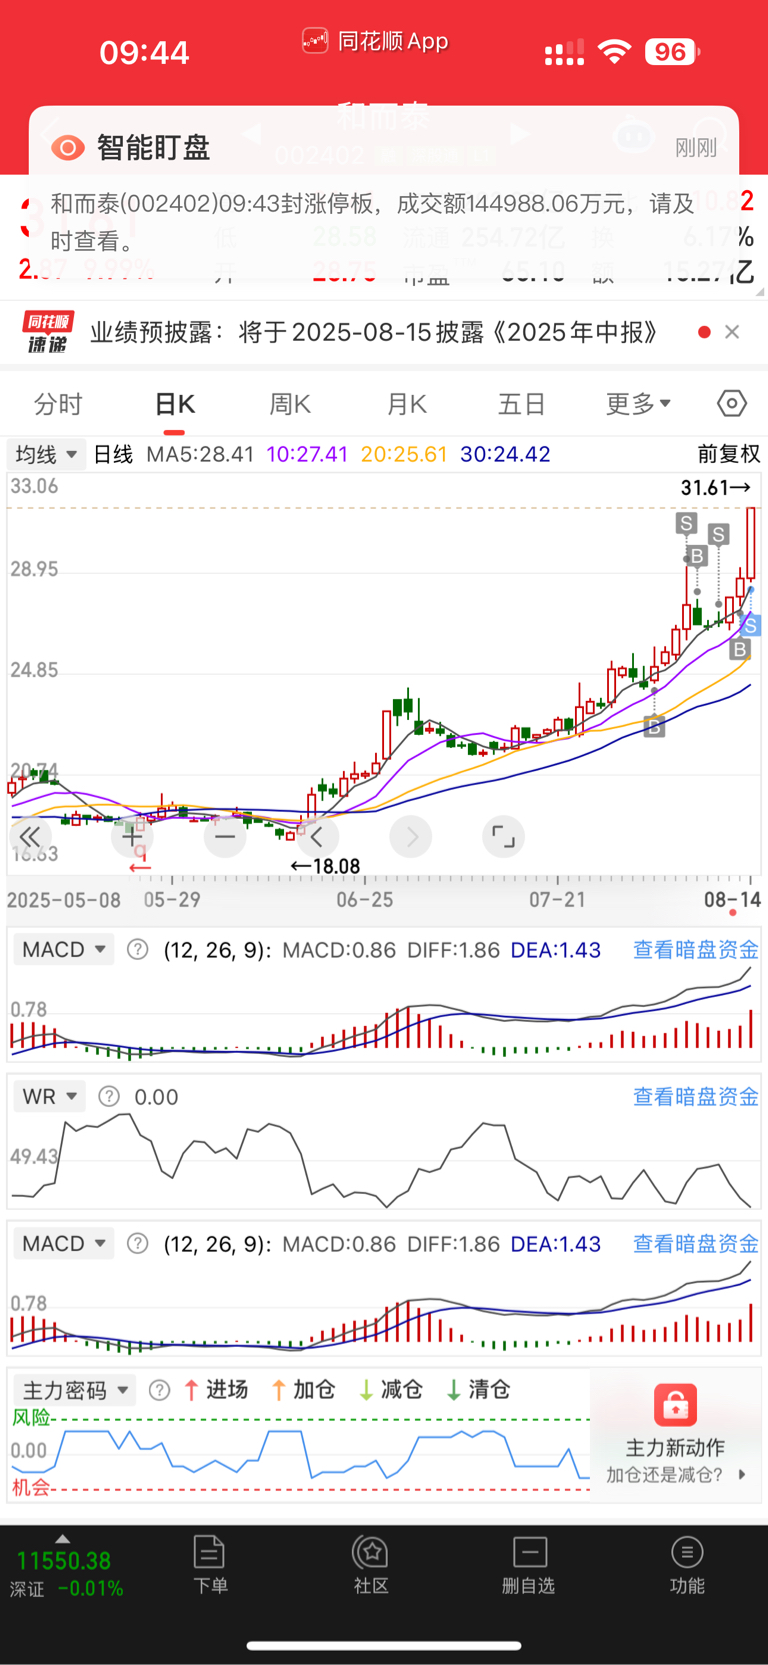
Task: Tap the blue S marker on chart
Action: point(751,626)
